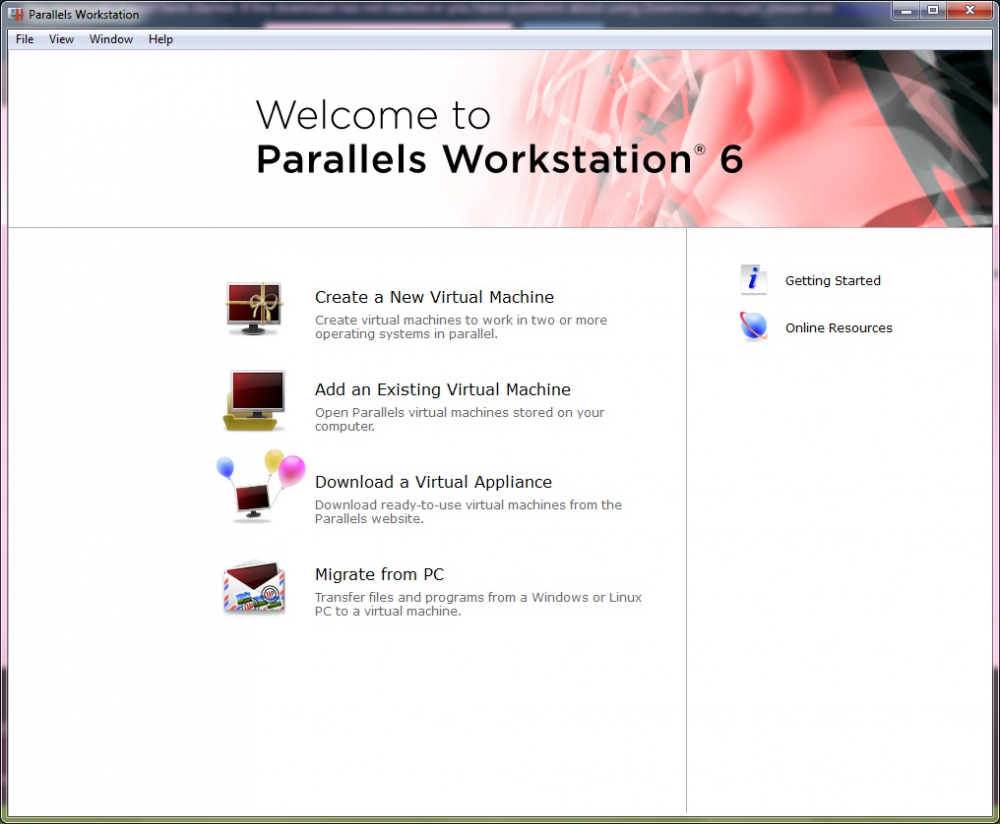Start Migrate from PC option
This screenshot has height=824, width=1000.
(379, 575)
